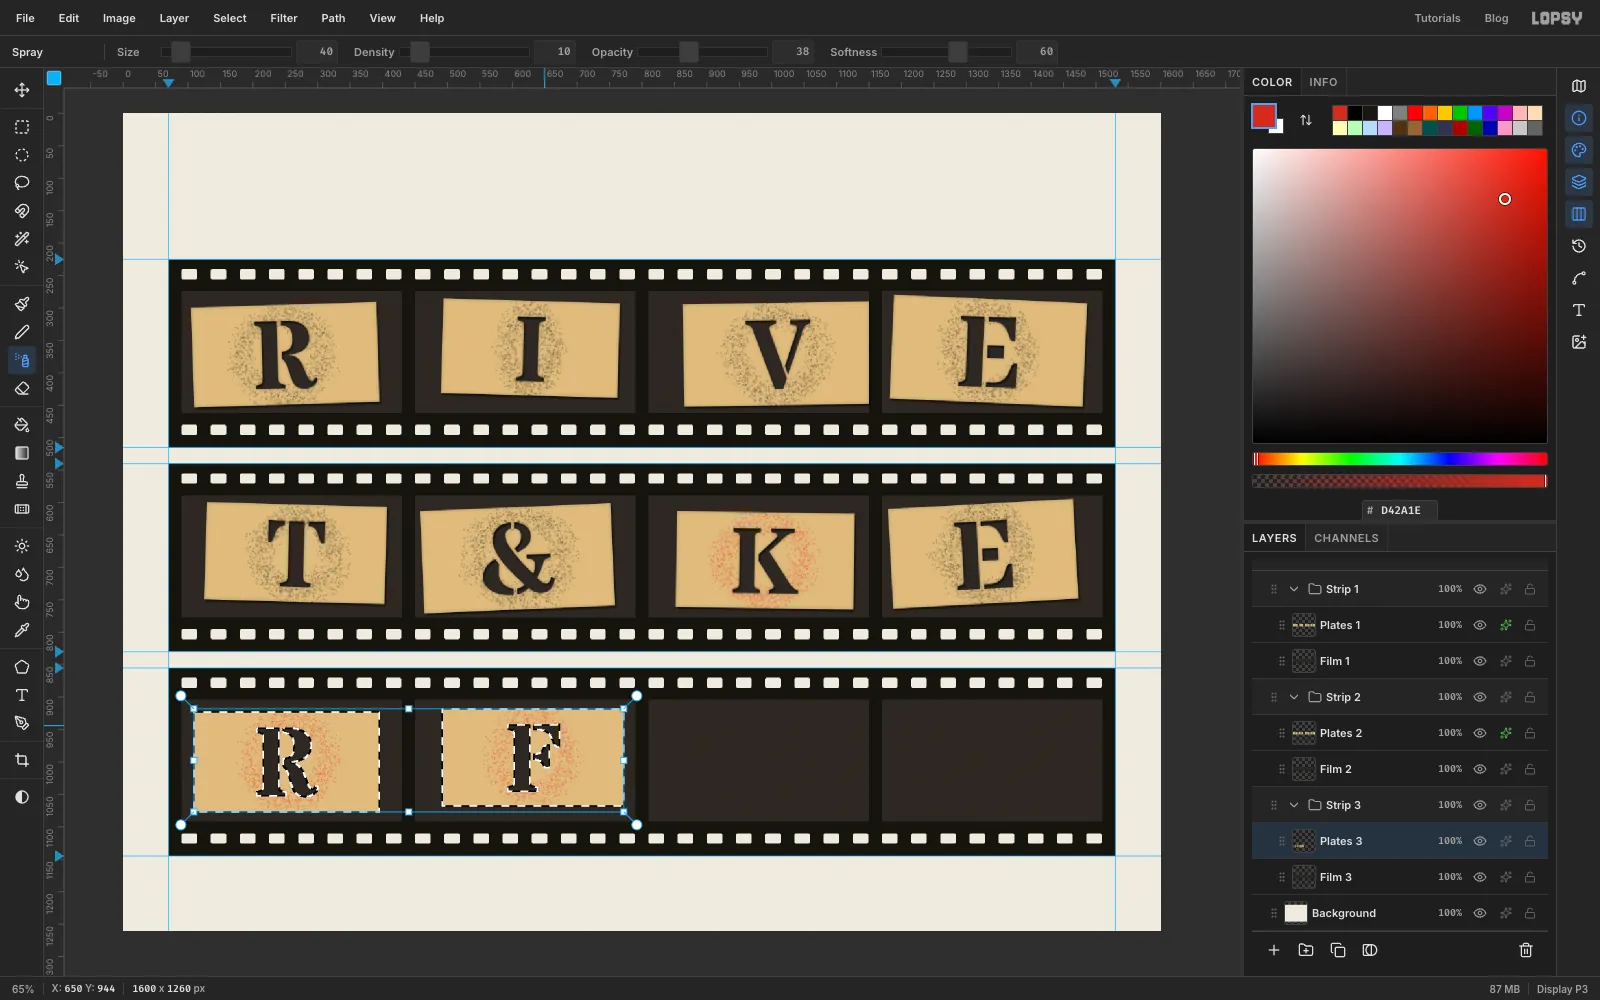The width and height of the screenshot is (1600, 1000).
Task: Create a new layer group folder
Action: tap(1306, 950)
